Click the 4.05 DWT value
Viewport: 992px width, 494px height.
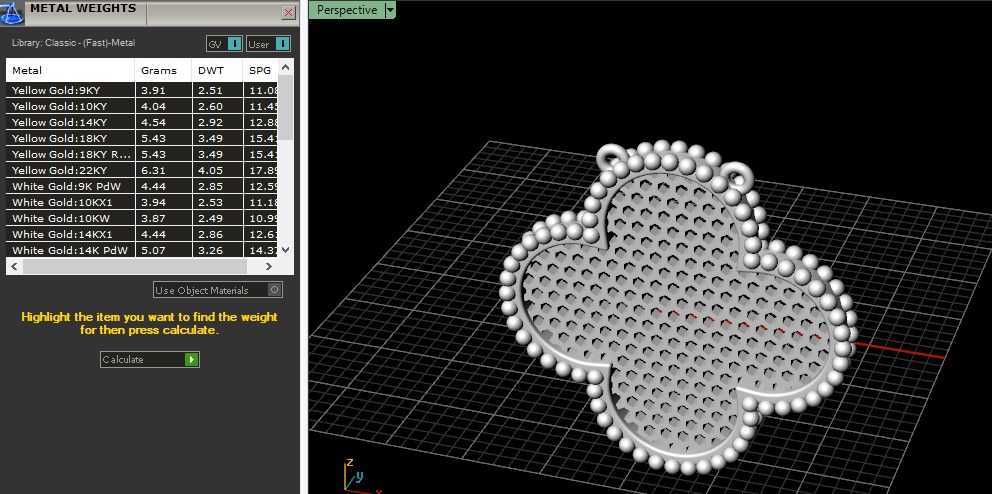coord(210,170)
